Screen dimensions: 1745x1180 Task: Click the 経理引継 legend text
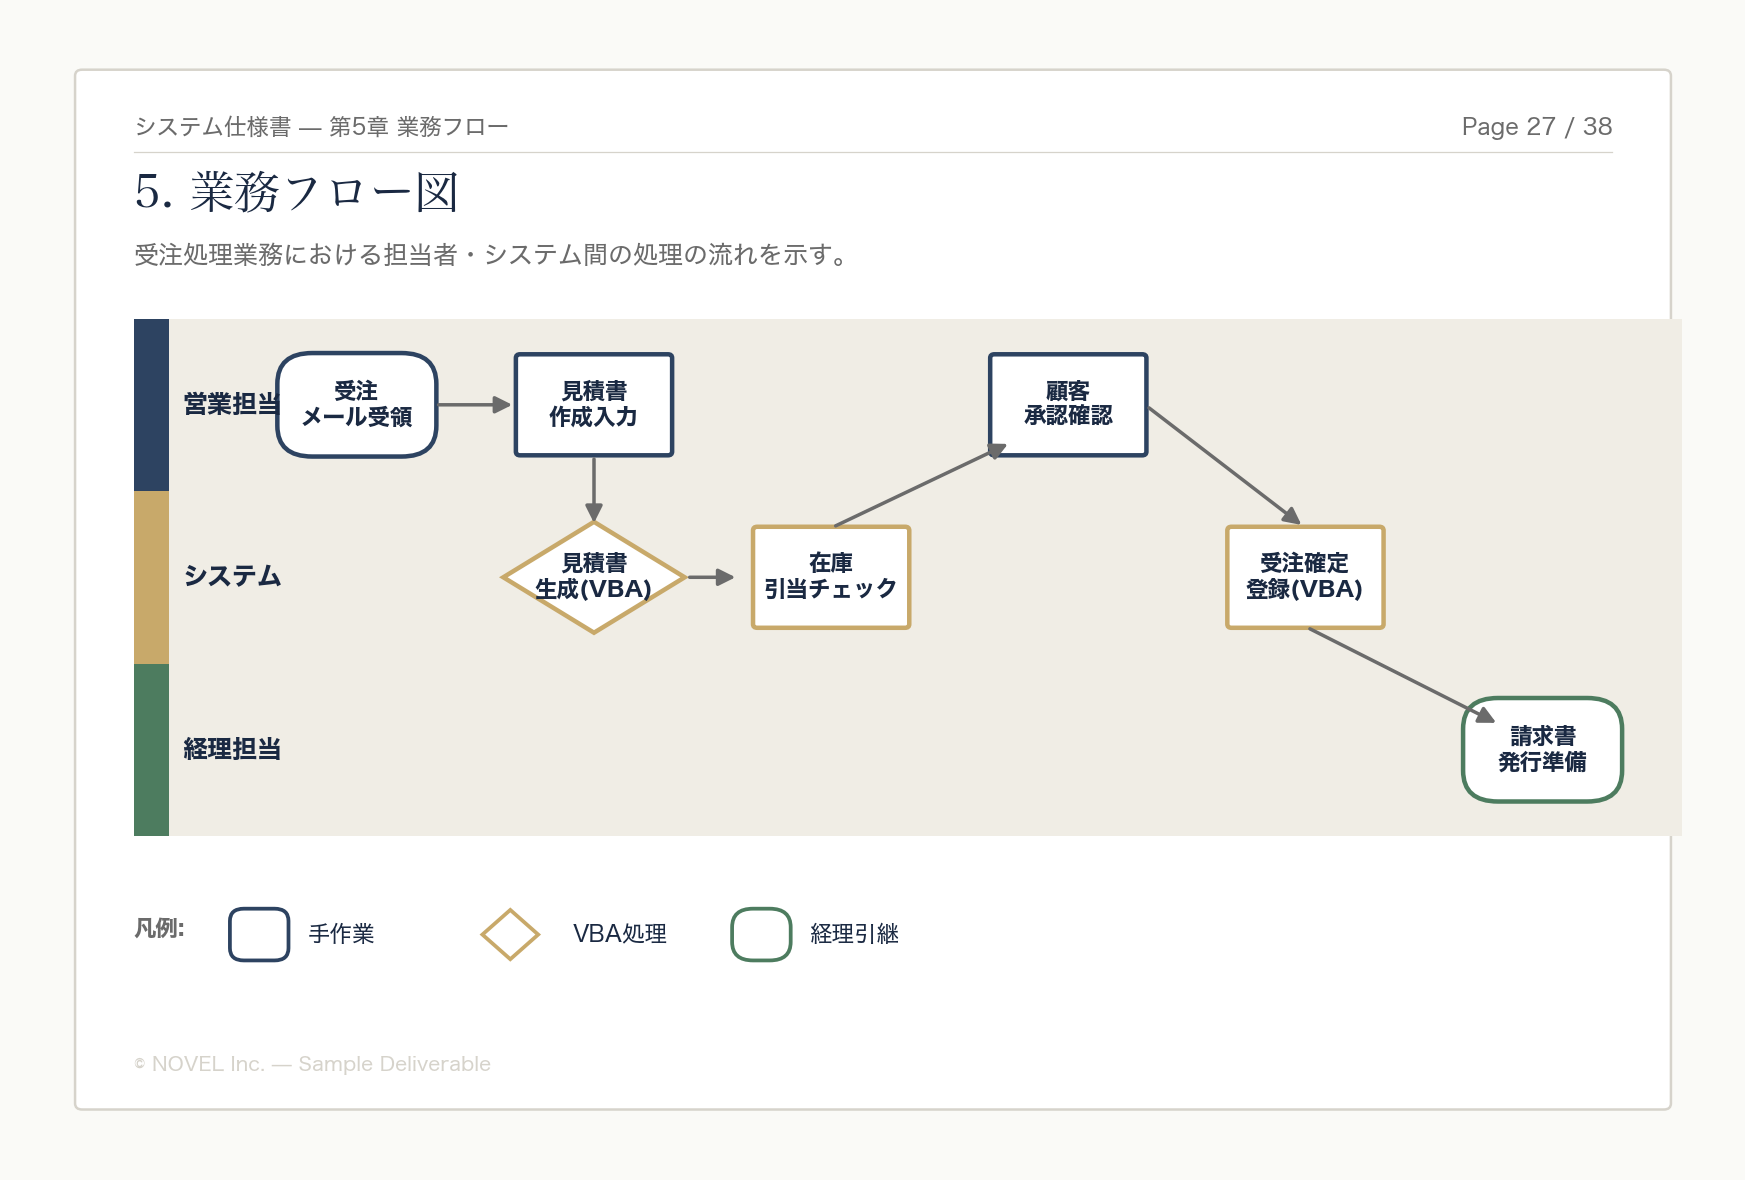(854, 934)
